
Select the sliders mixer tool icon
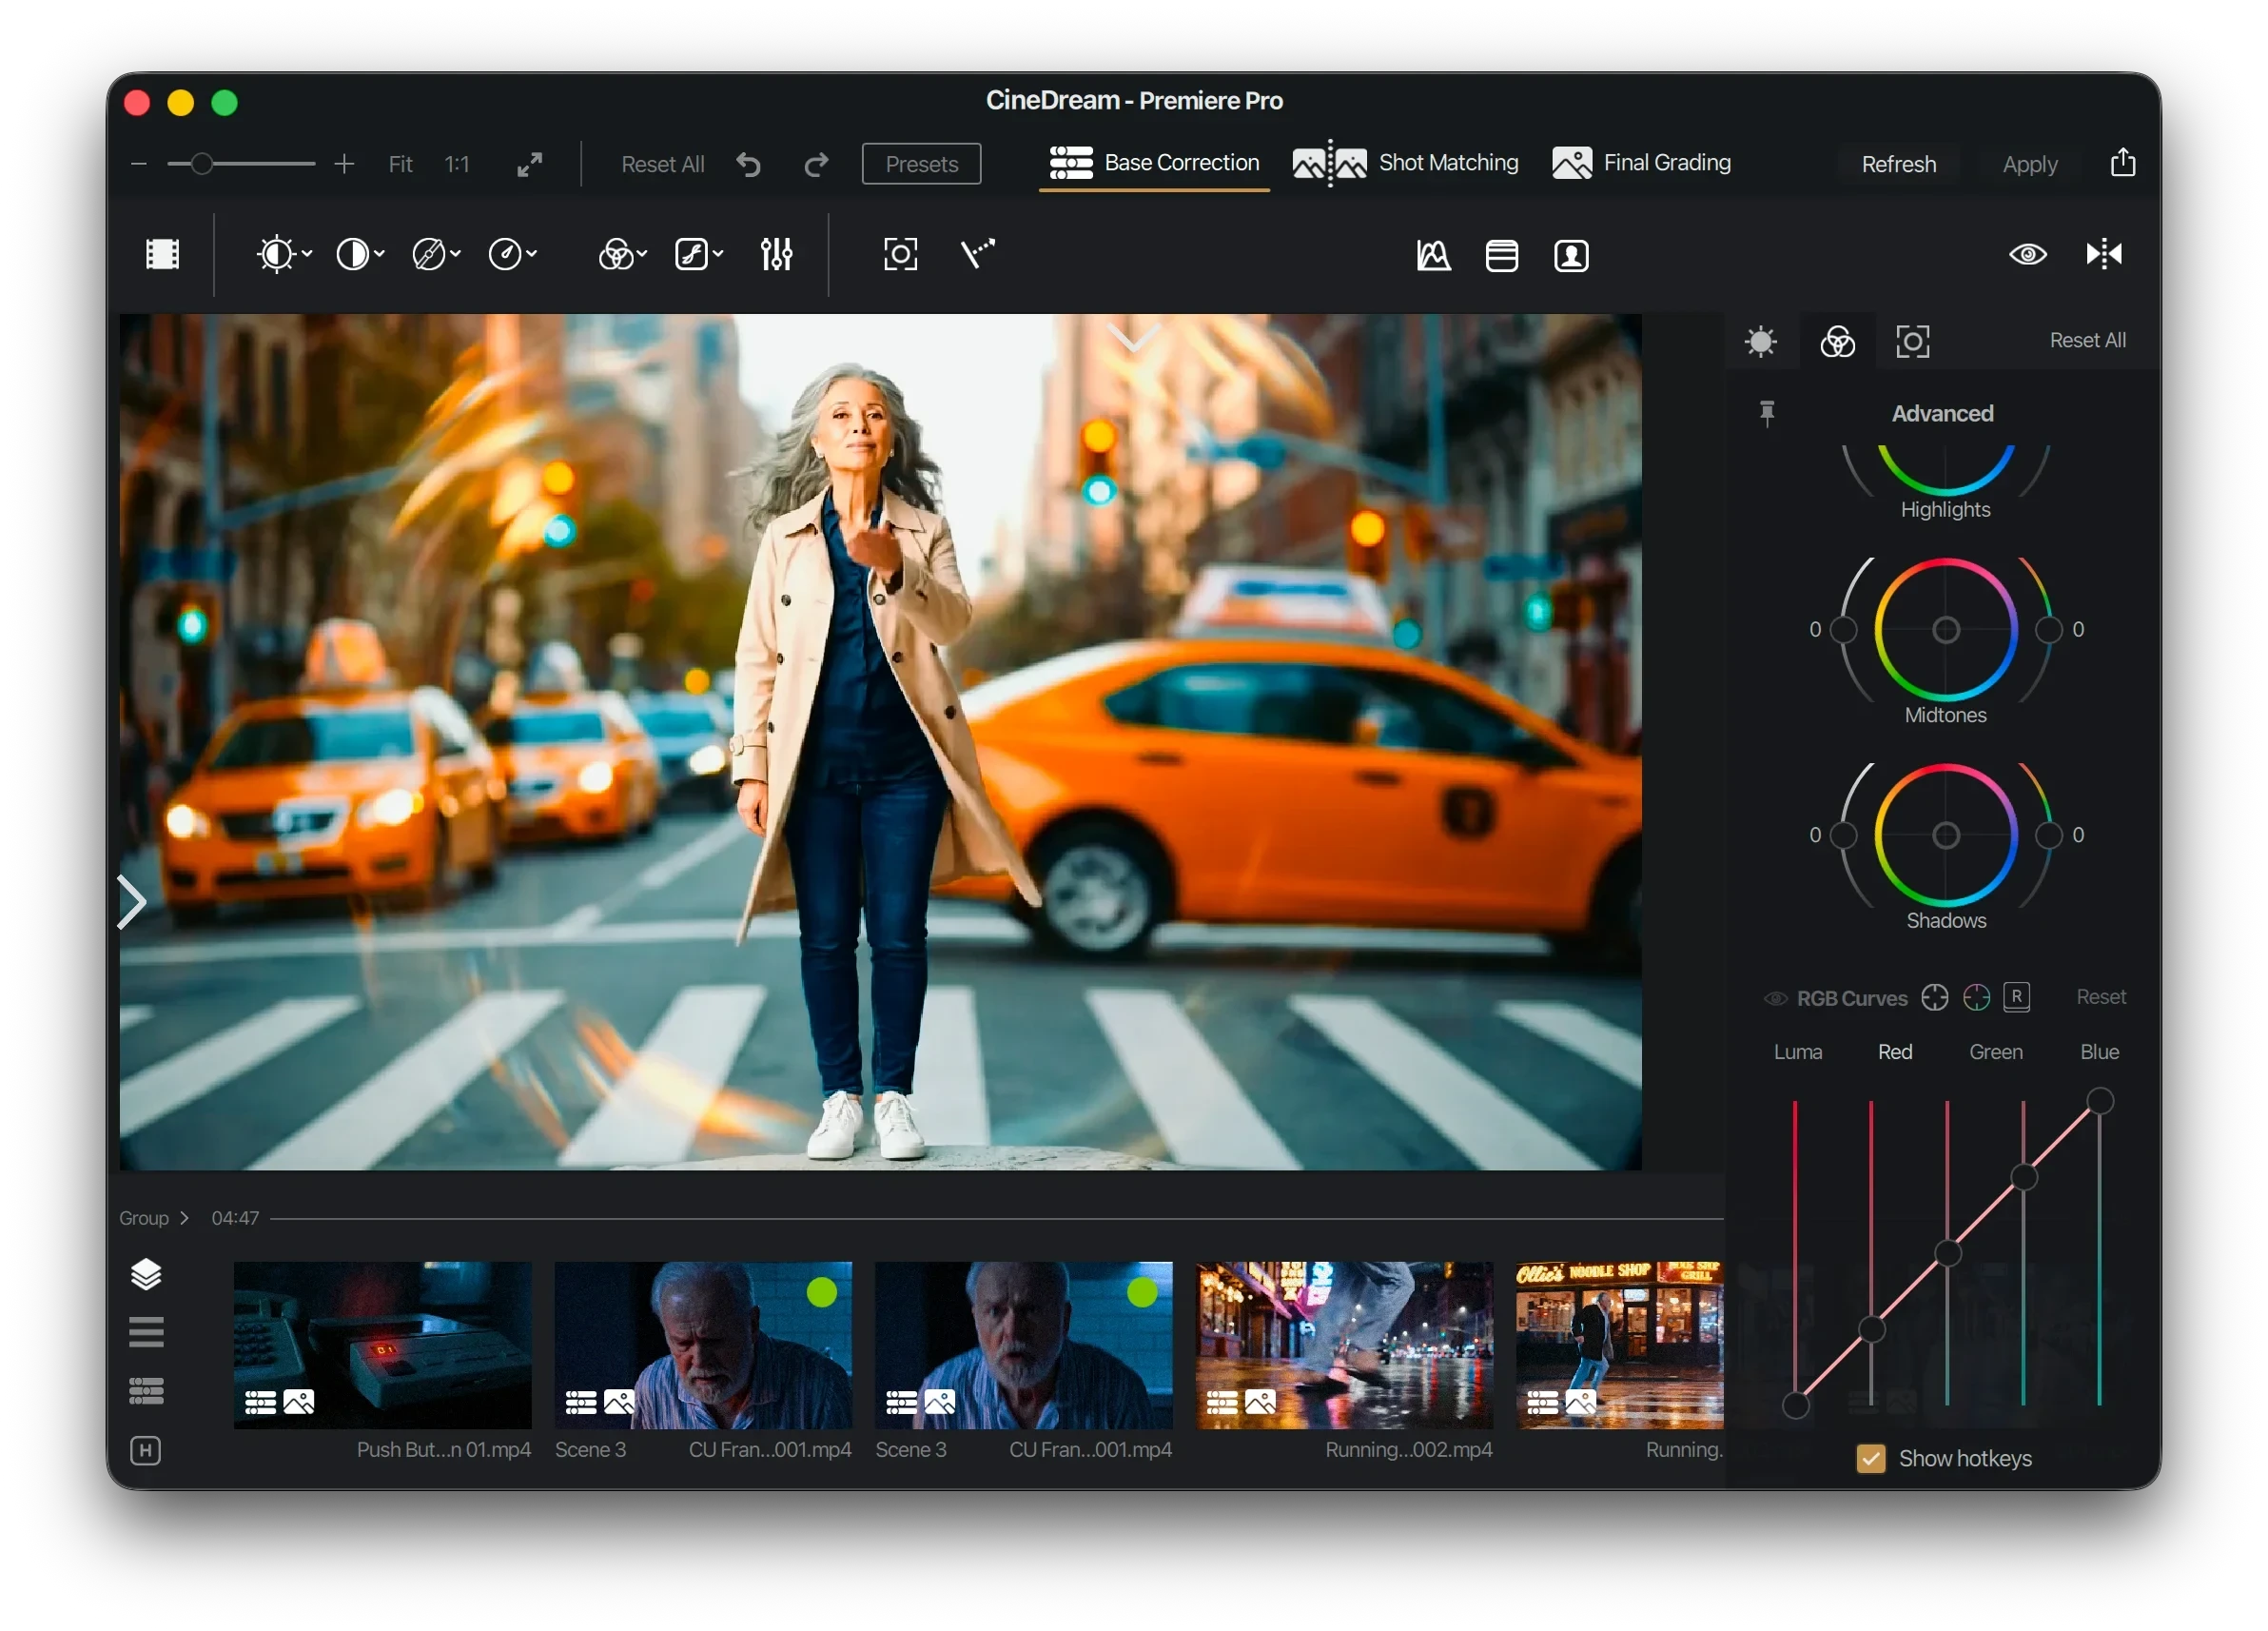point(776,254)
